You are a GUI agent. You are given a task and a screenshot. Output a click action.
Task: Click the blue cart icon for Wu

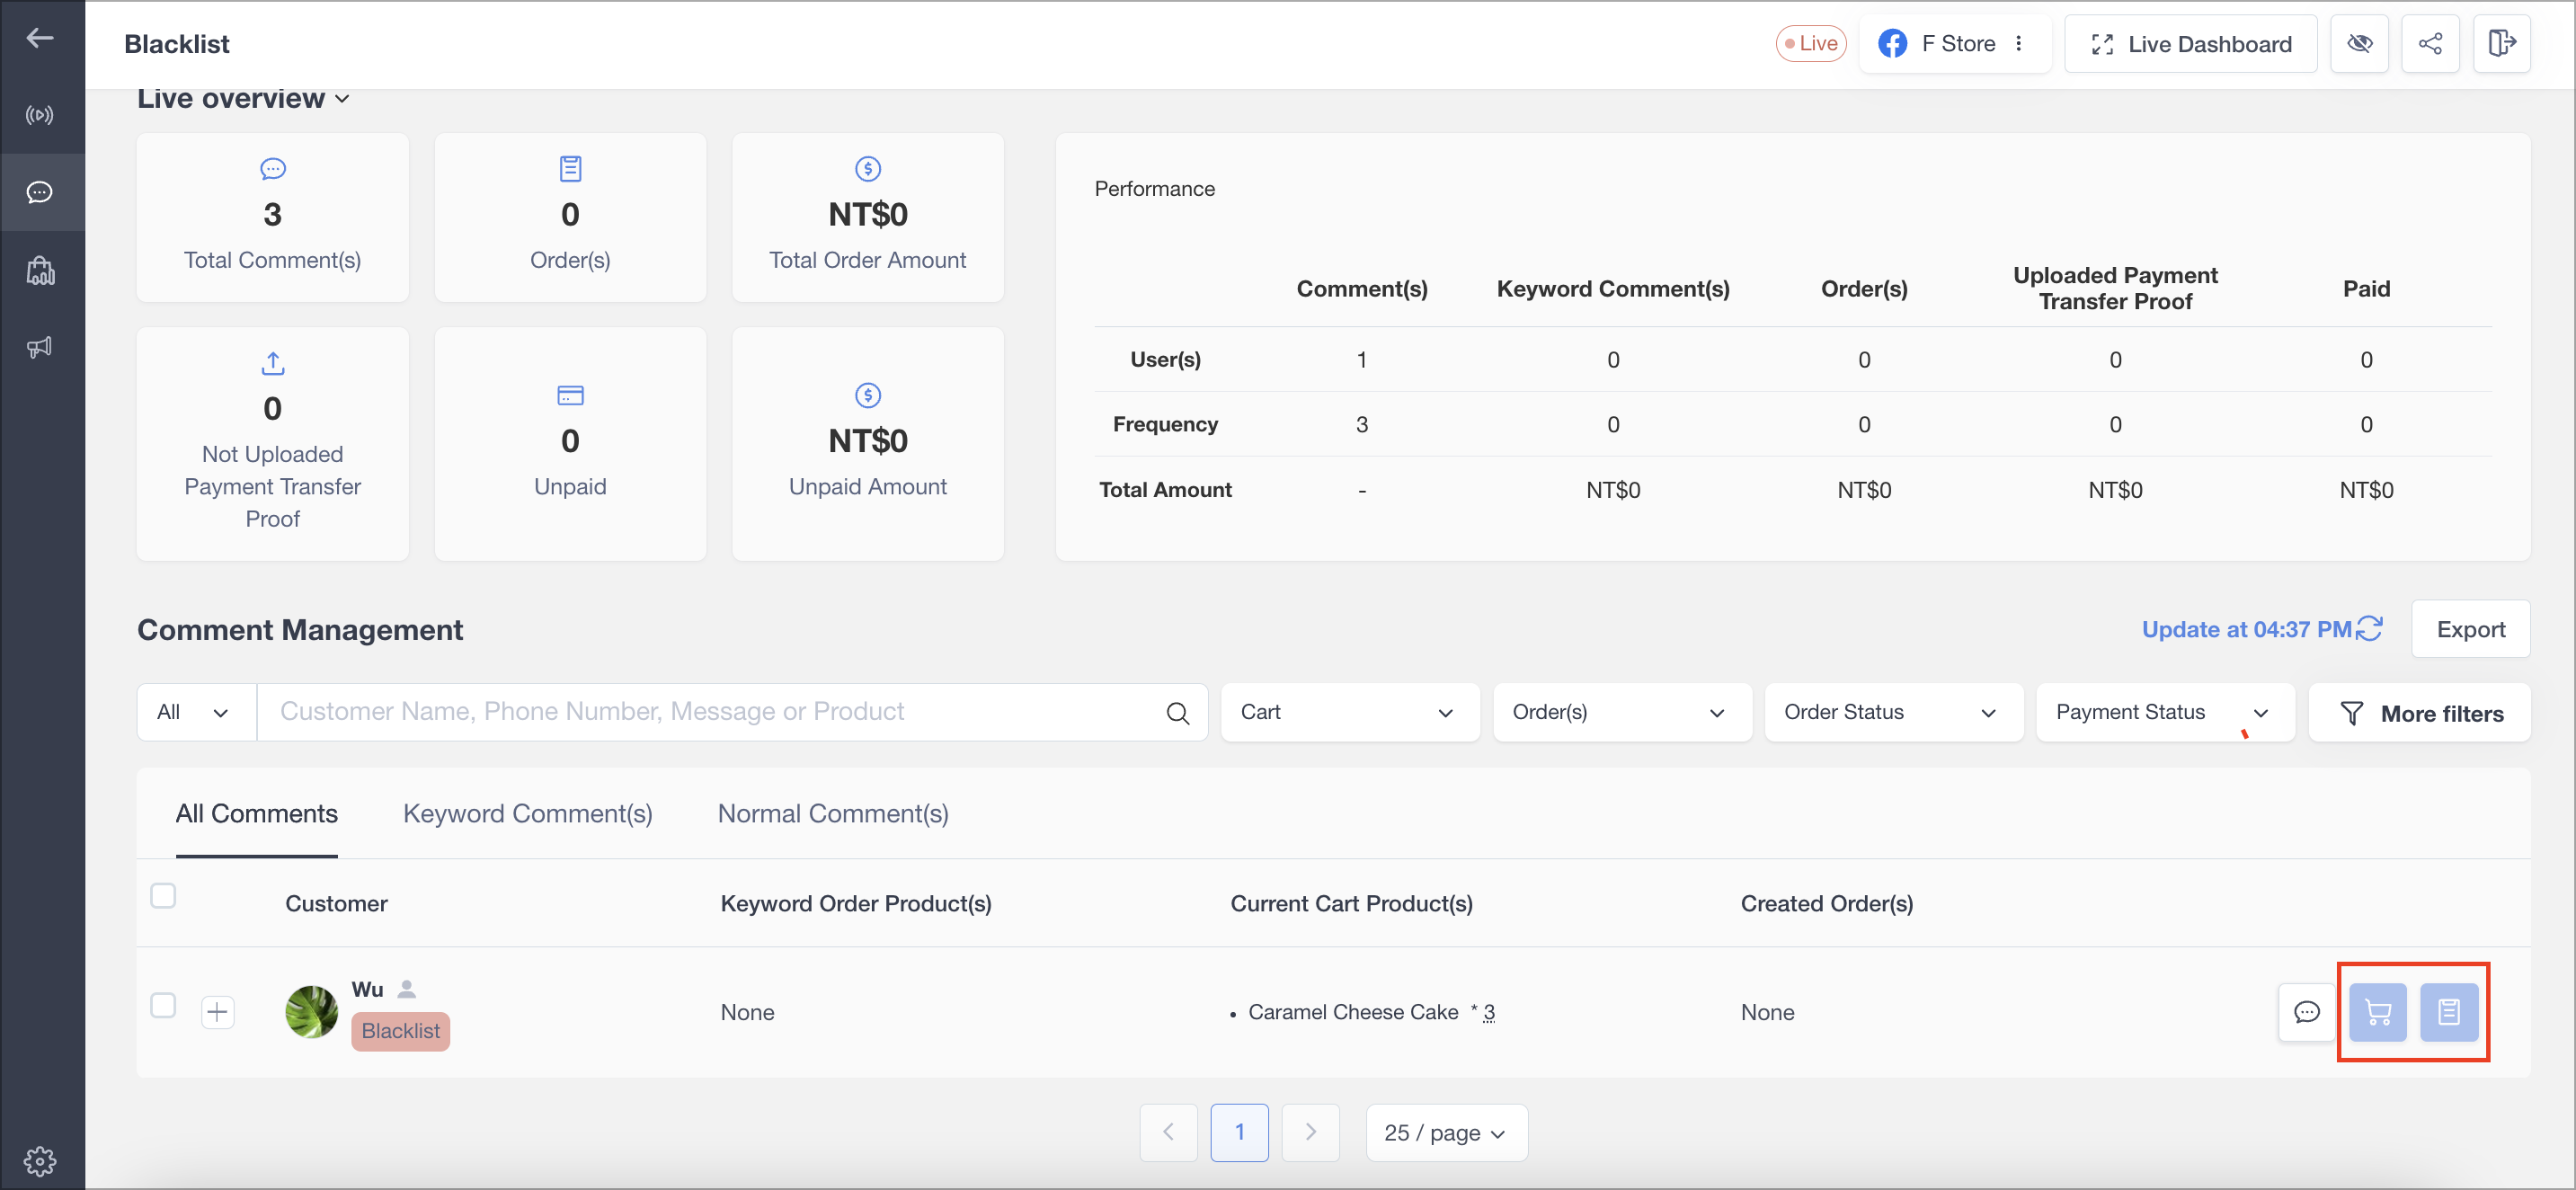click(x=2377, y=1012)
